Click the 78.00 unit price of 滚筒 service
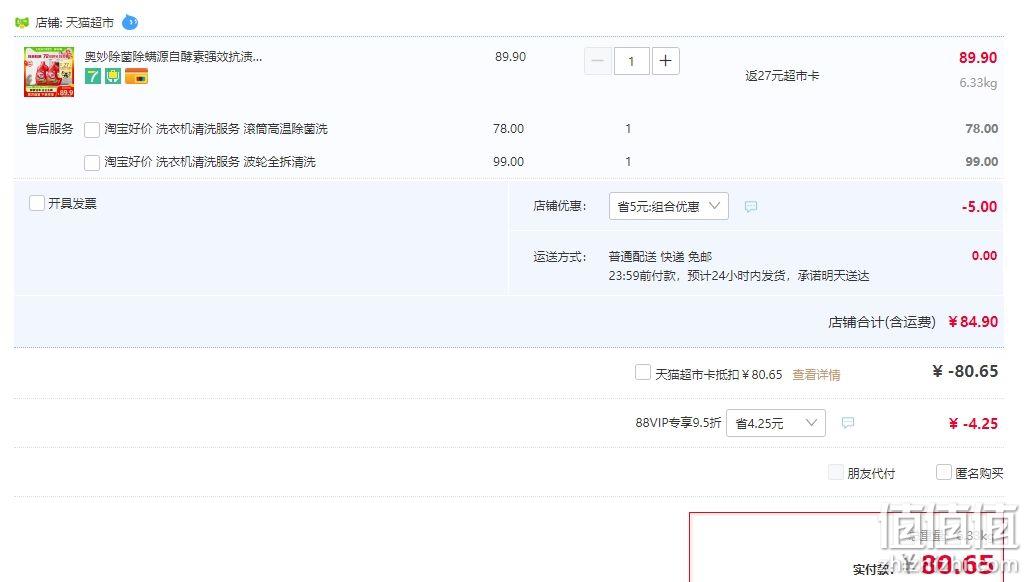 point(508,129)
